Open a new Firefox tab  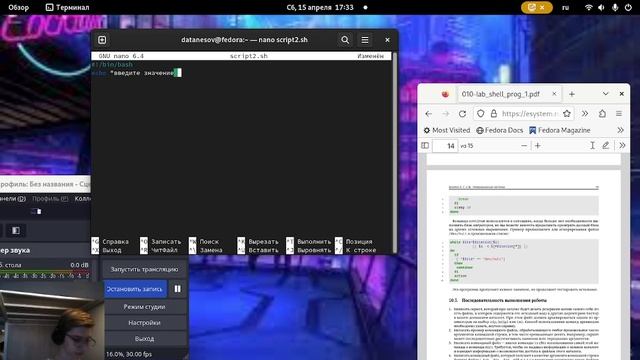pos(571,94)
